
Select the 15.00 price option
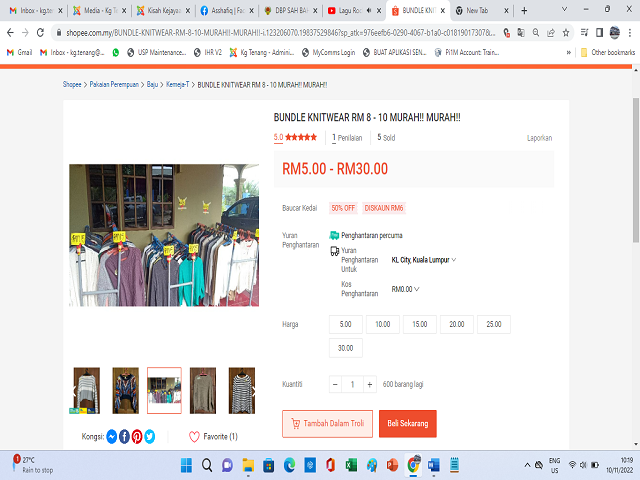(420, 324)
